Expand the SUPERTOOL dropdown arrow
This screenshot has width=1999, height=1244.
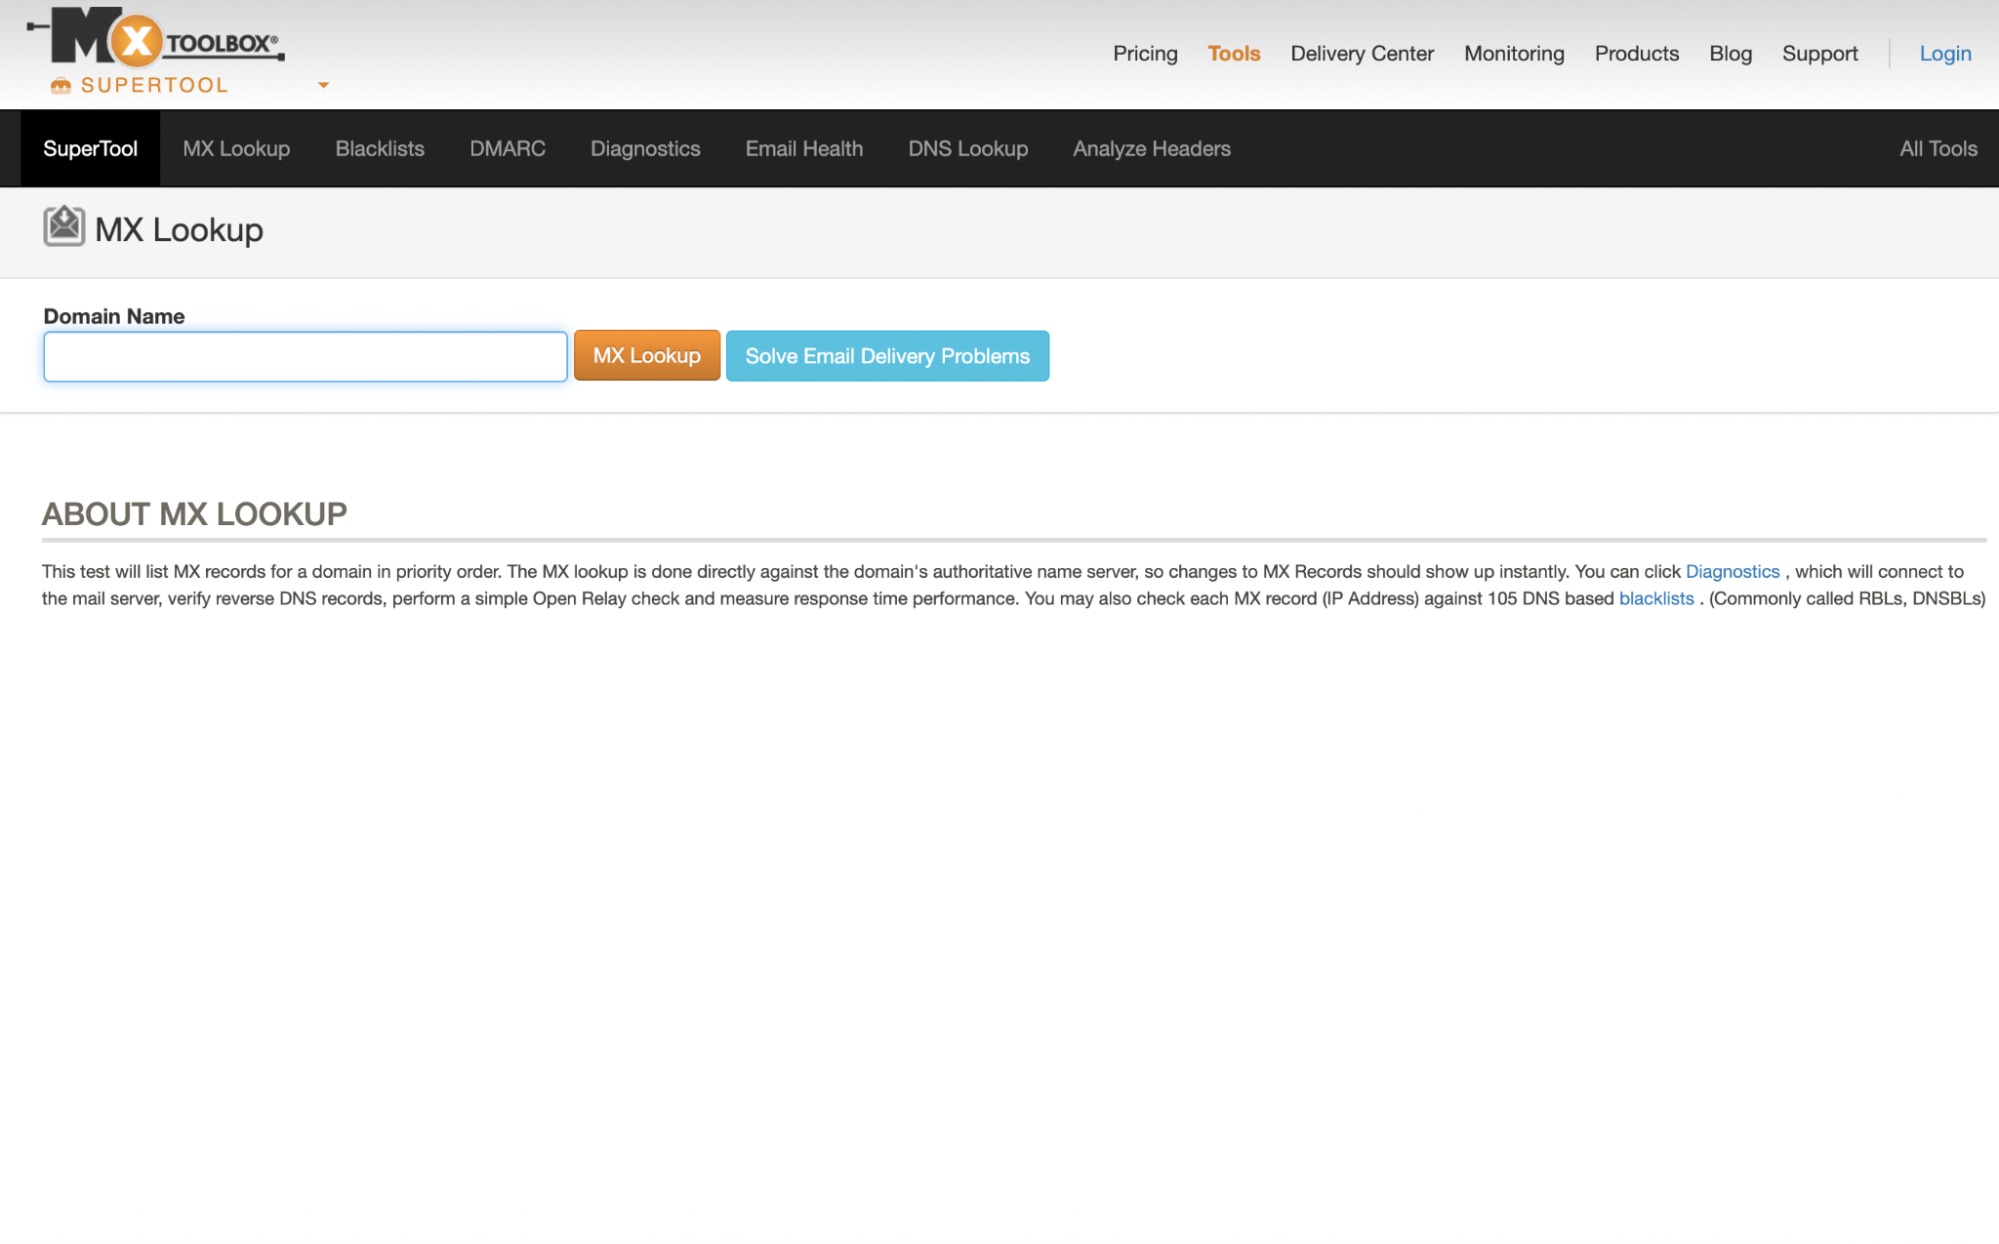(x=322, y=85)
